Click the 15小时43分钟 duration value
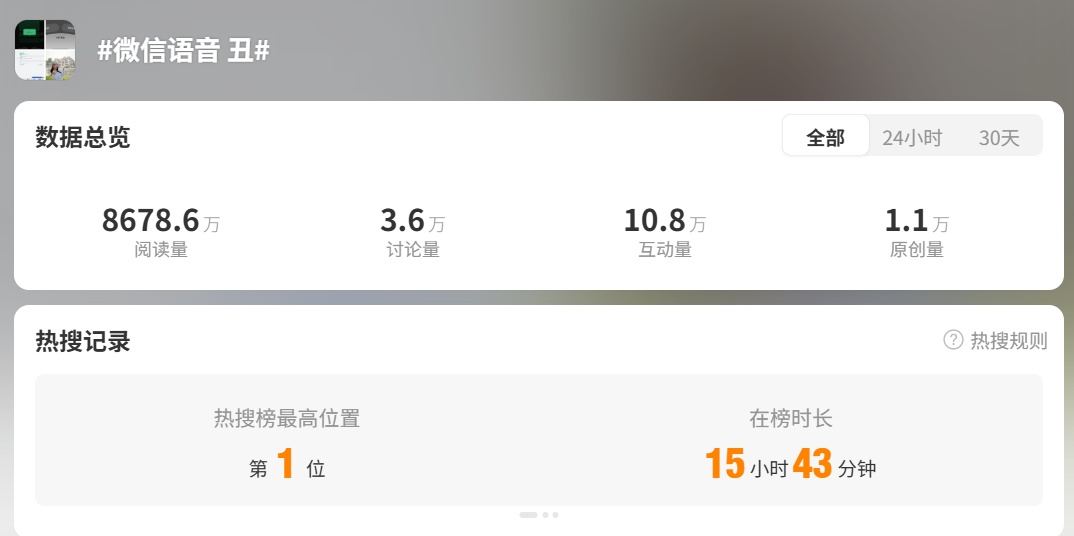This screenshot has width=1074, height=536. [x=790, y=465]
